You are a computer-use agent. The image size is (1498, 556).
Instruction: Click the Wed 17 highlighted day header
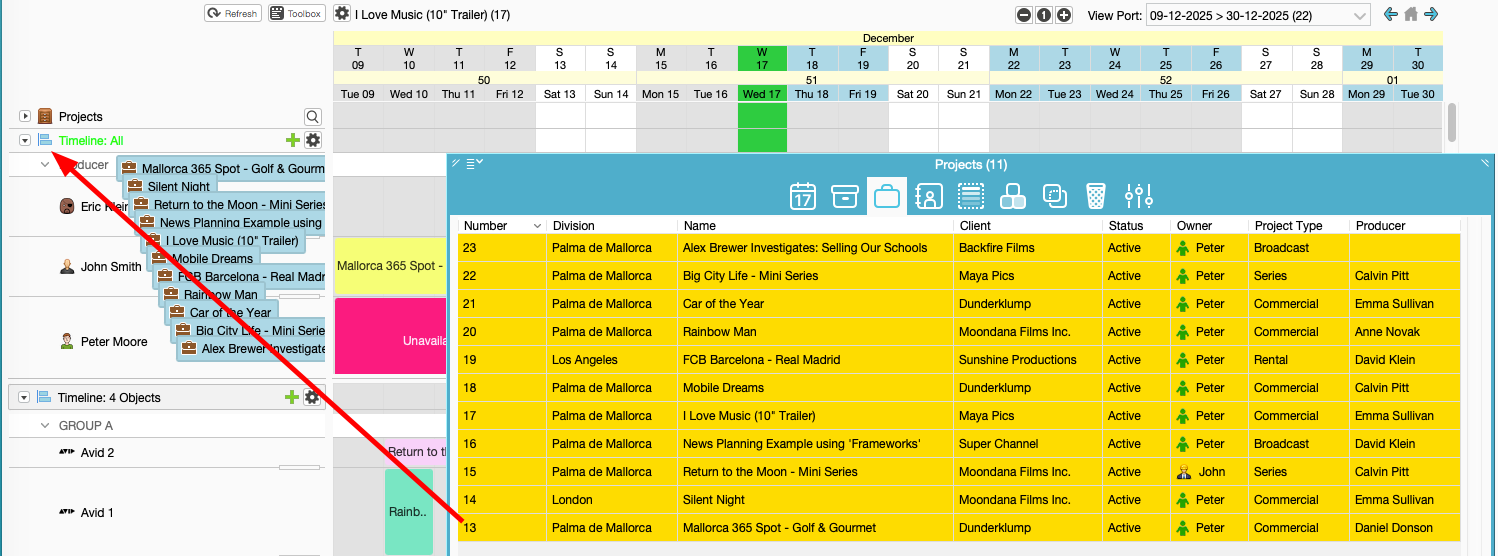tap(762, 94)
